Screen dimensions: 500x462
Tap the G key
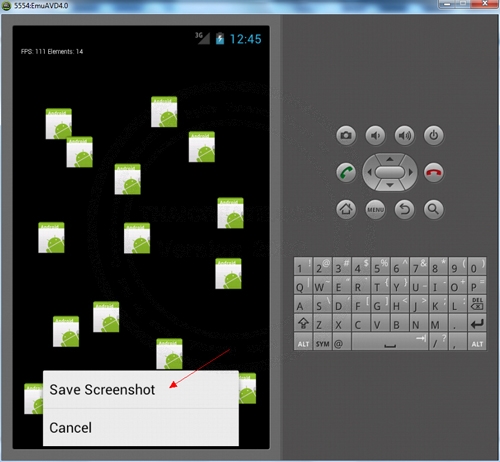380,304
